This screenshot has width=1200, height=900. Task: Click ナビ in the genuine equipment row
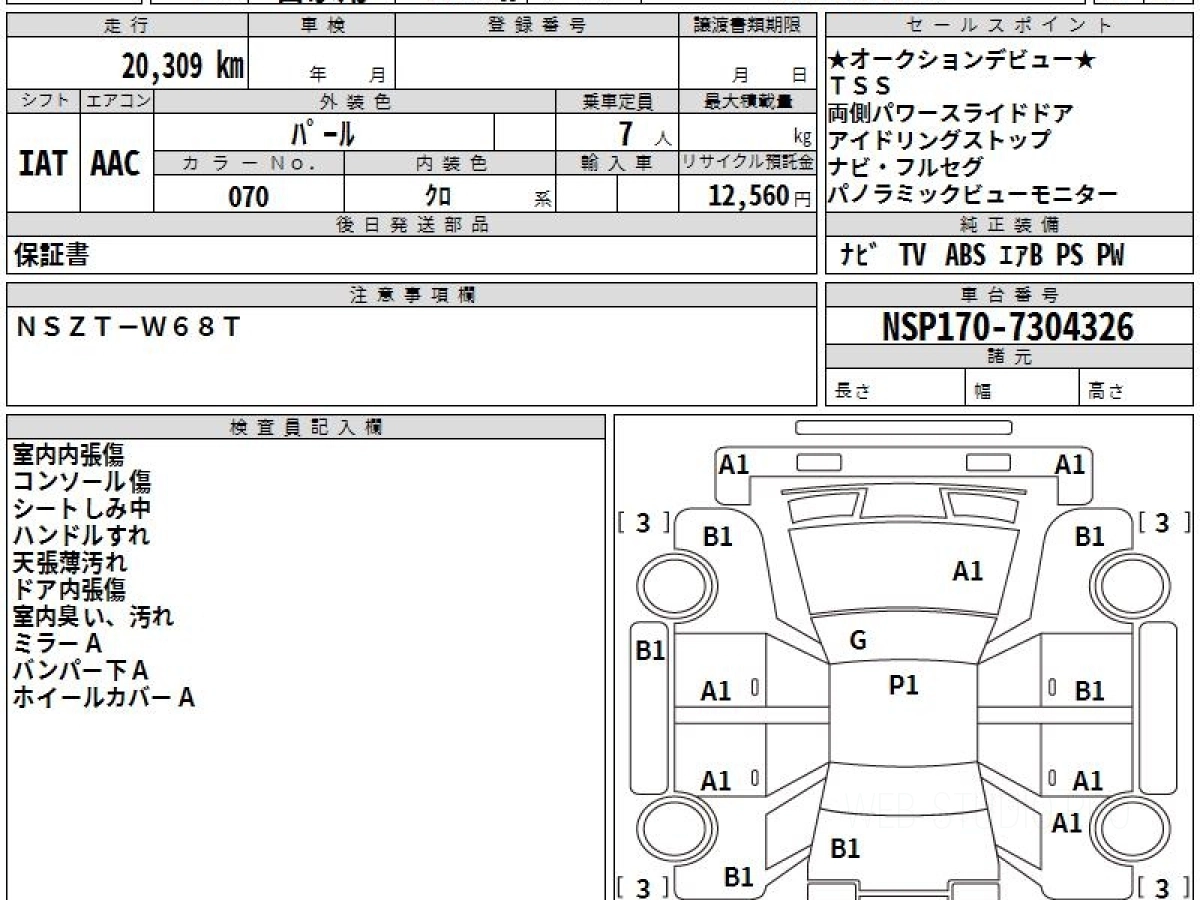(x=860, y=256)
